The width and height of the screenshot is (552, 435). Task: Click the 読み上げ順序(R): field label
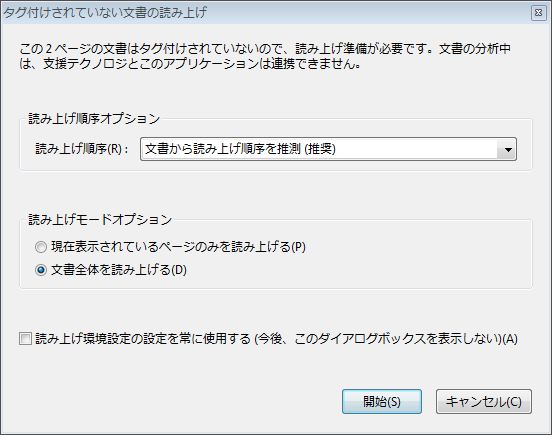click(82, 149)
